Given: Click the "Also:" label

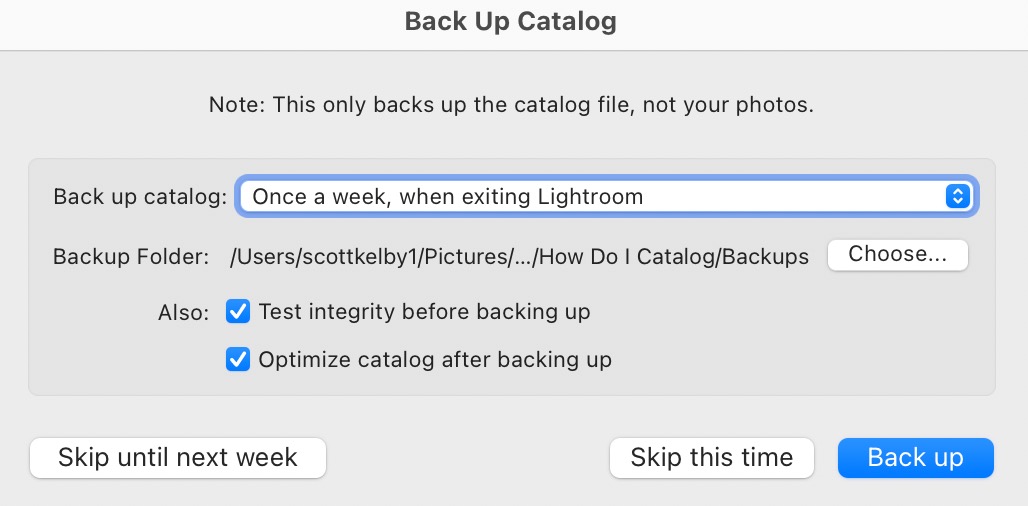Looking at the screenshot, I should 183,313.
